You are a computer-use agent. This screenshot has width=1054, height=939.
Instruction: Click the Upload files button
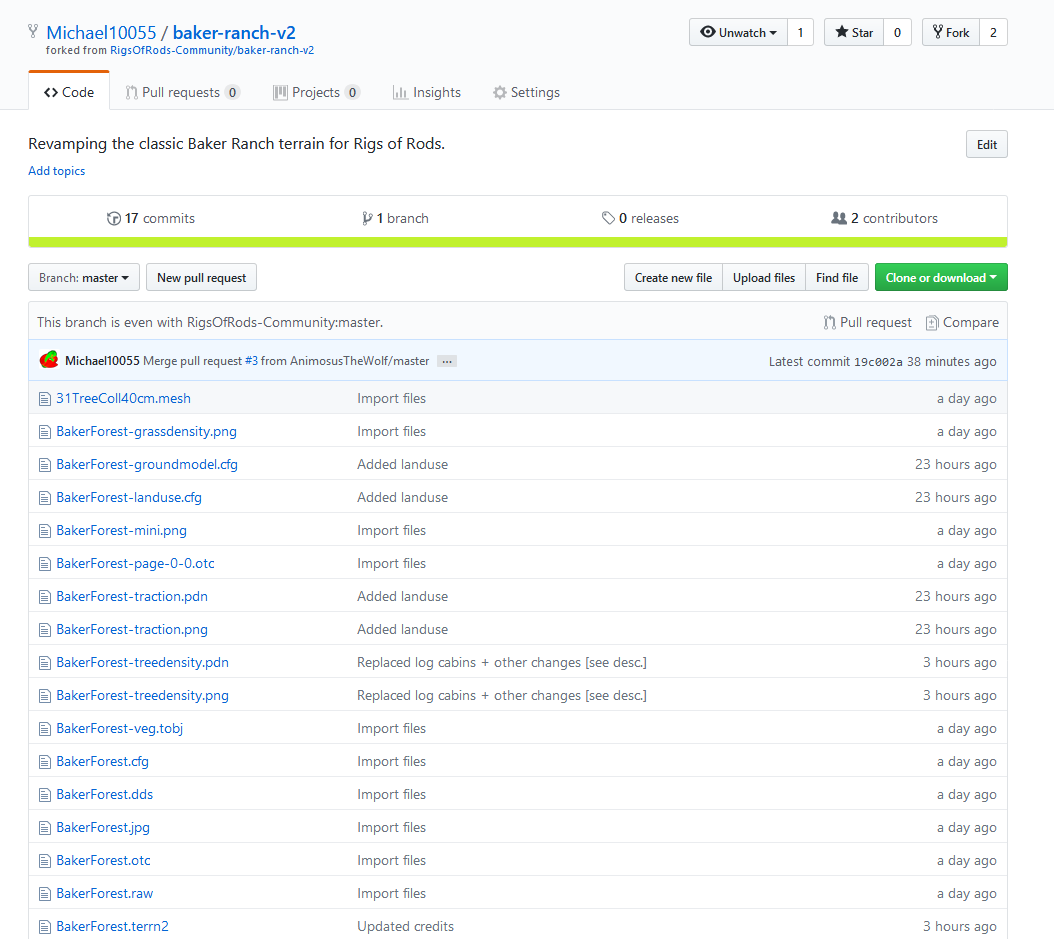click(x=764, y=278)
